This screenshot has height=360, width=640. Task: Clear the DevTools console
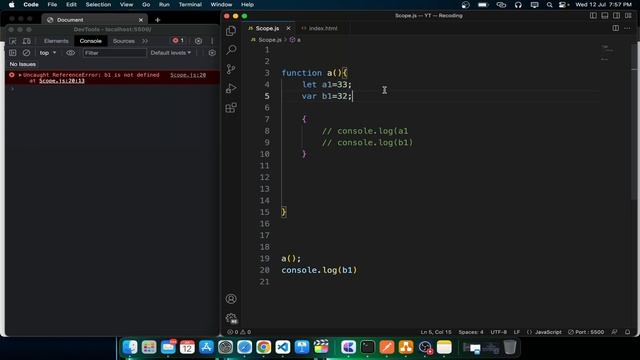pyautogui.click(x=26, y=53)
